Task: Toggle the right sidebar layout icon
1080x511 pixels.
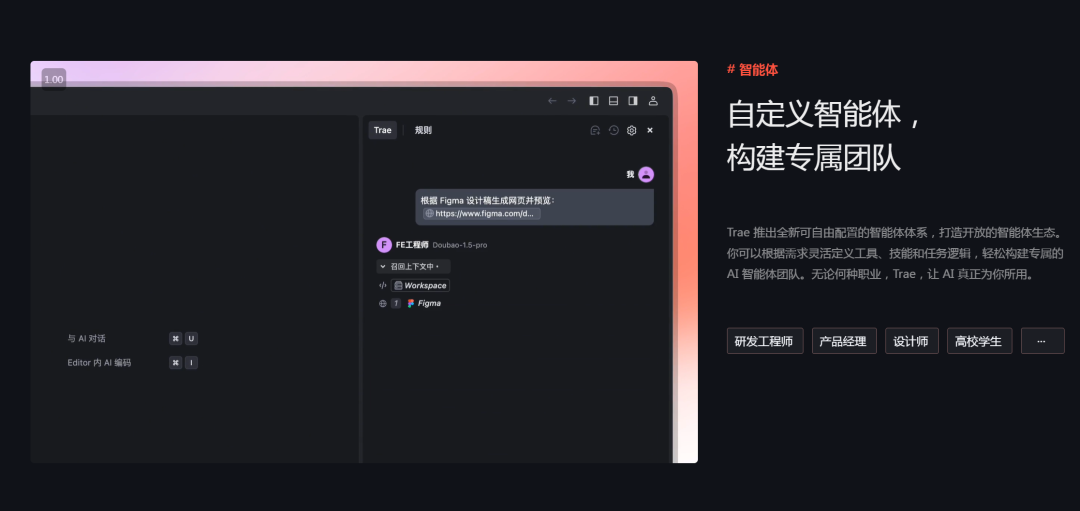Action: click(x=632, y=101)
